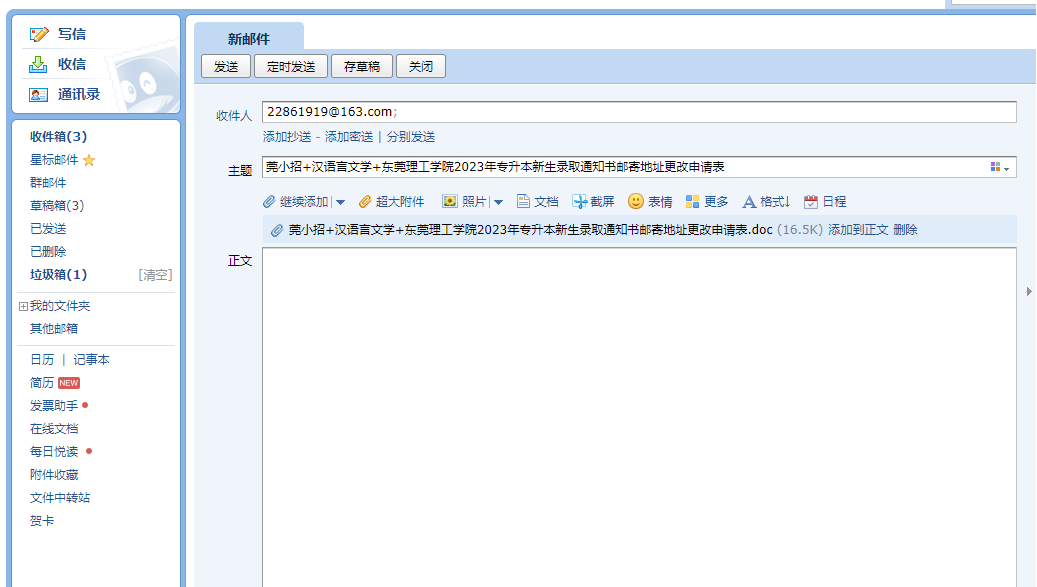Screen dimensions: 1037x587
Task: Click the attached doc file paperclip icon
Action: click(277, 230)
